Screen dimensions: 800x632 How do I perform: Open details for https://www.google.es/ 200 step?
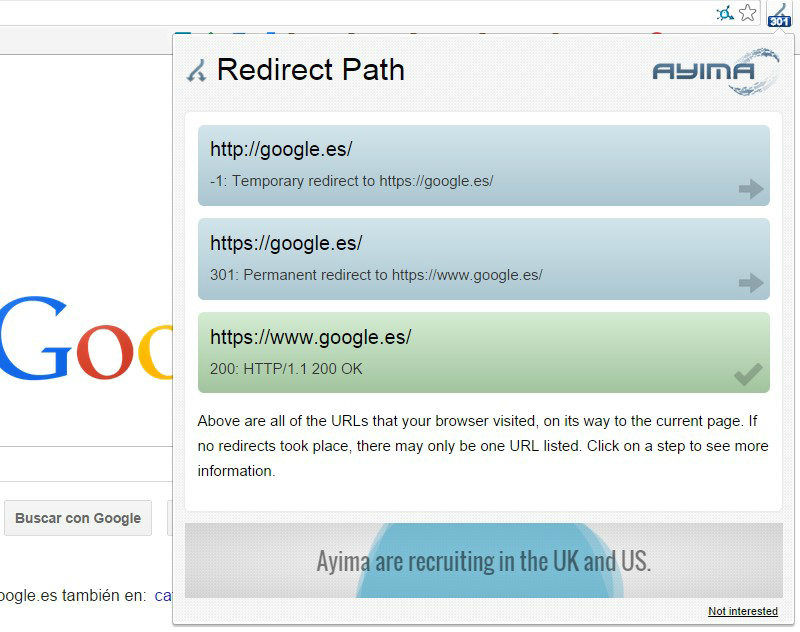click(484, 352)
